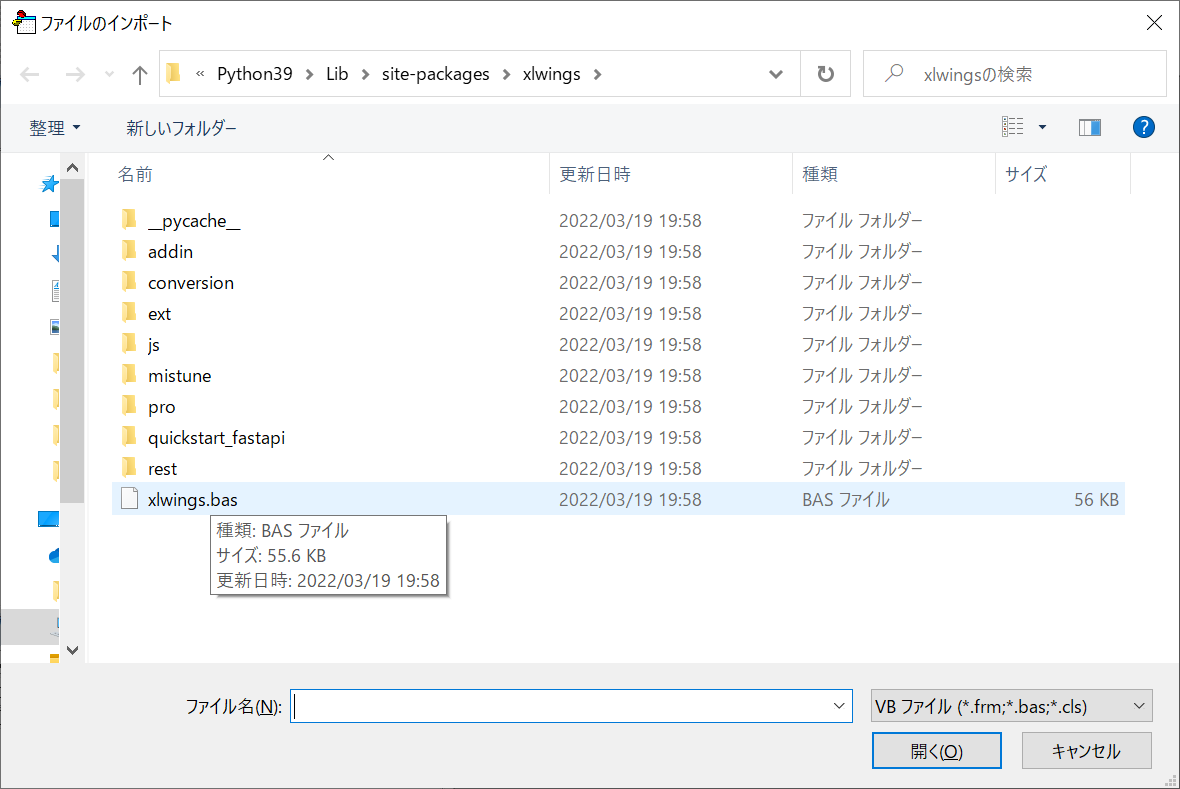
Task: Open the 整理 menu
Action: 55,128
